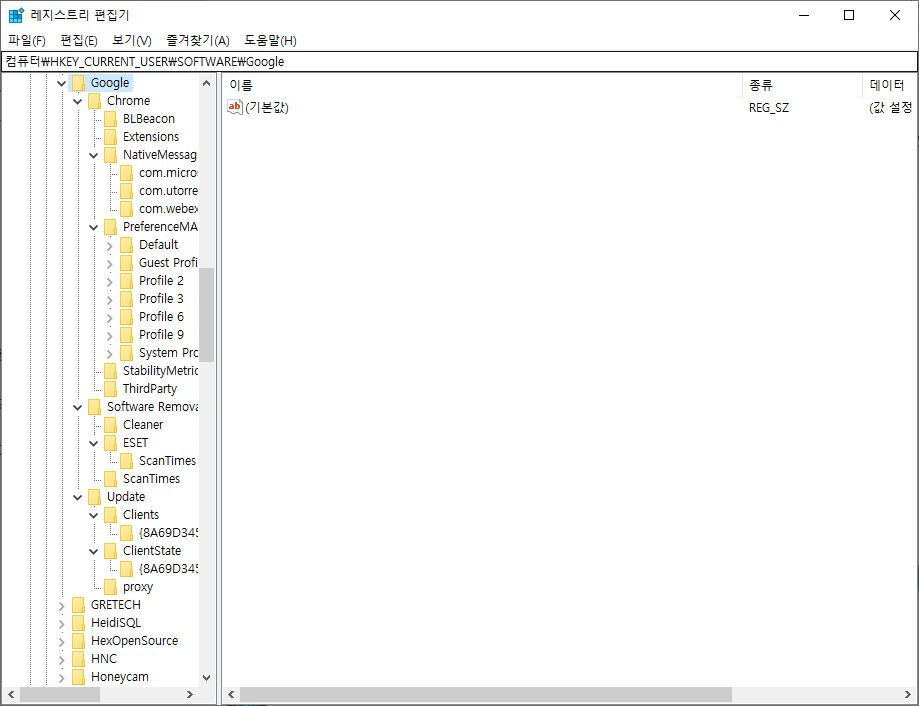Image resolution: width=919 pixels, height=706 pixels.
Task: Select the Chrome folder icon
Action: (94, 101)
